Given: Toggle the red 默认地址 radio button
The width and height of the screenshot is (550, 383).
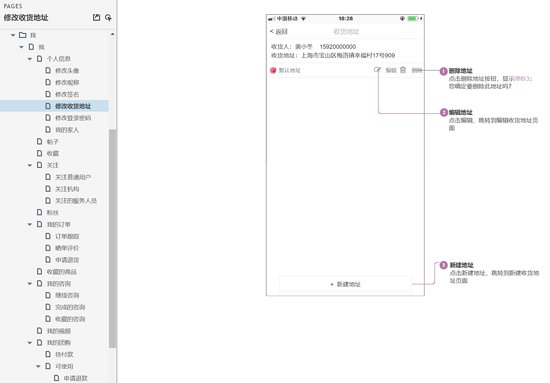Looking at the screenshot, I should [x=273, y=70].
